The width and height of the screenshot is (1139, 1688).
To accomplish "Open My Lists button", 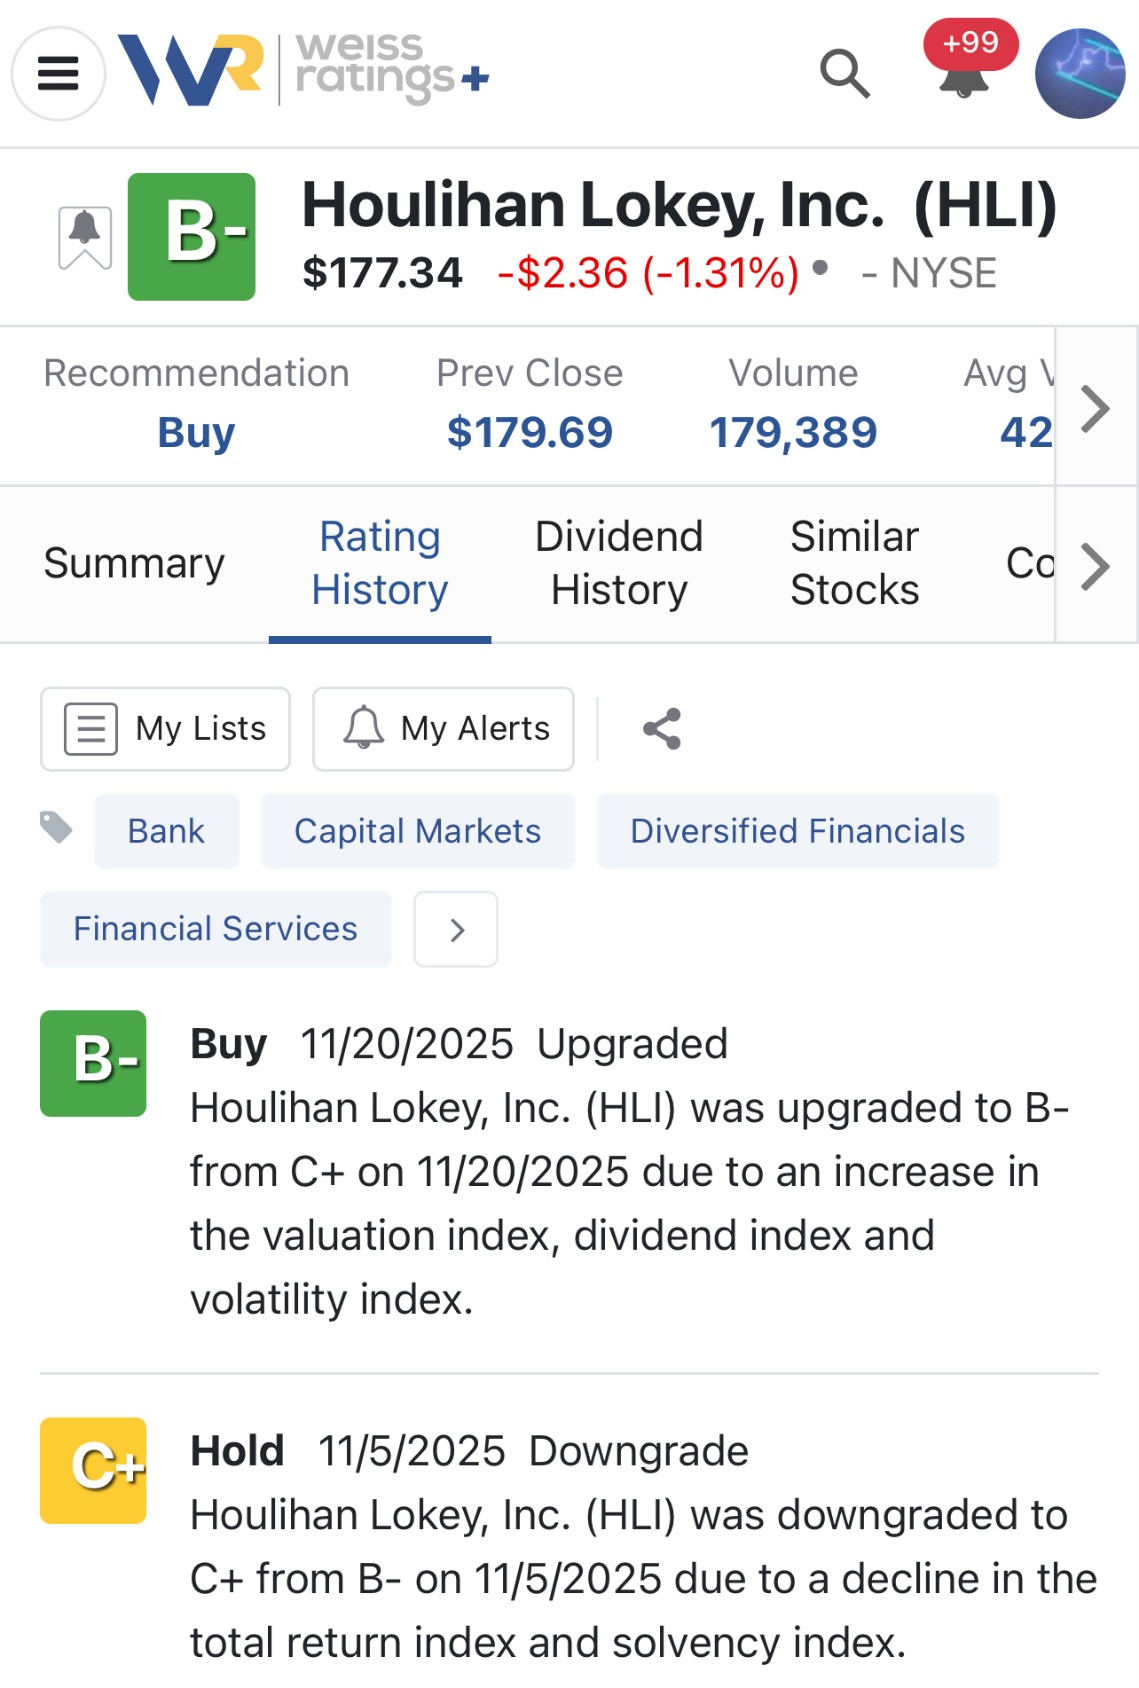I will tap(165, 729).
